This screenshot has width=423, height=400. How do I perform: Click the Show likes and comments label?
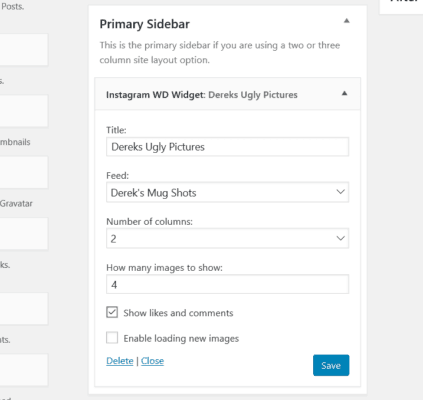[x=178, y=313]
